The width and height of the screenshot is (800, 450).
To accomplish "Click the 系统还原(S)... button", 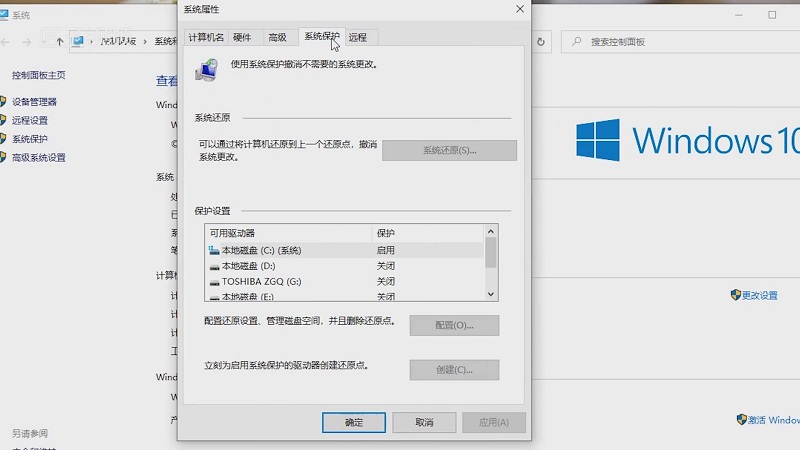I will click(x=449, y=151).
